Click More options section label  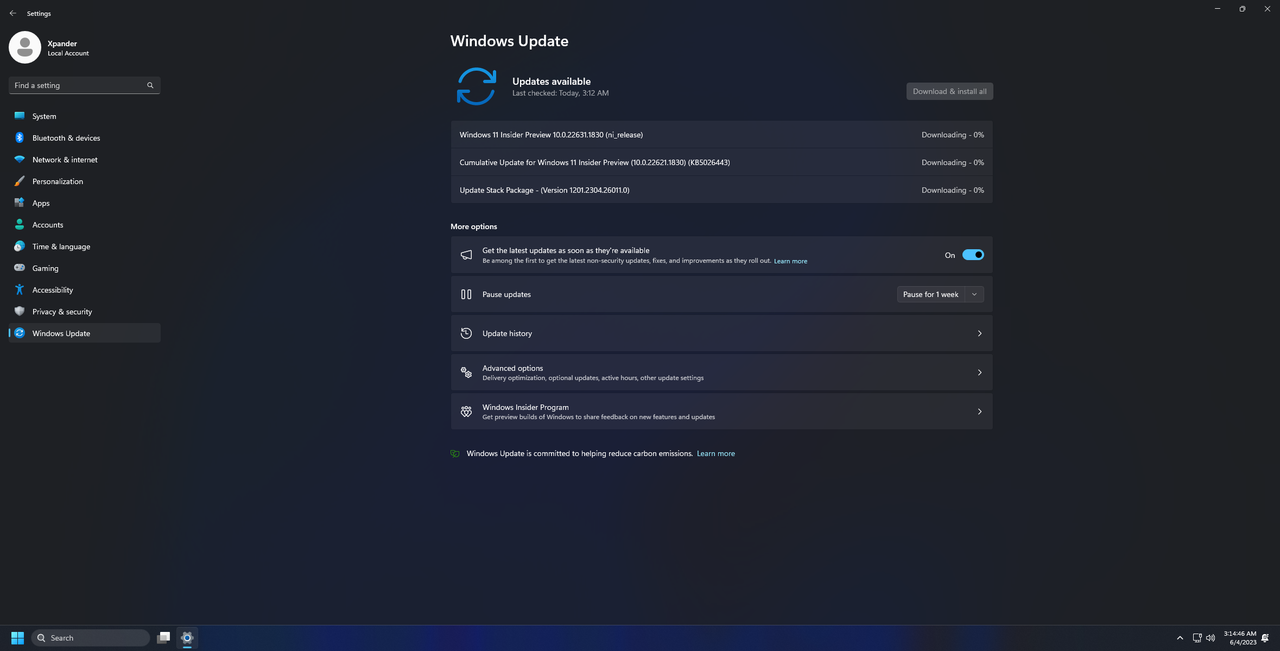coord(473,227)
